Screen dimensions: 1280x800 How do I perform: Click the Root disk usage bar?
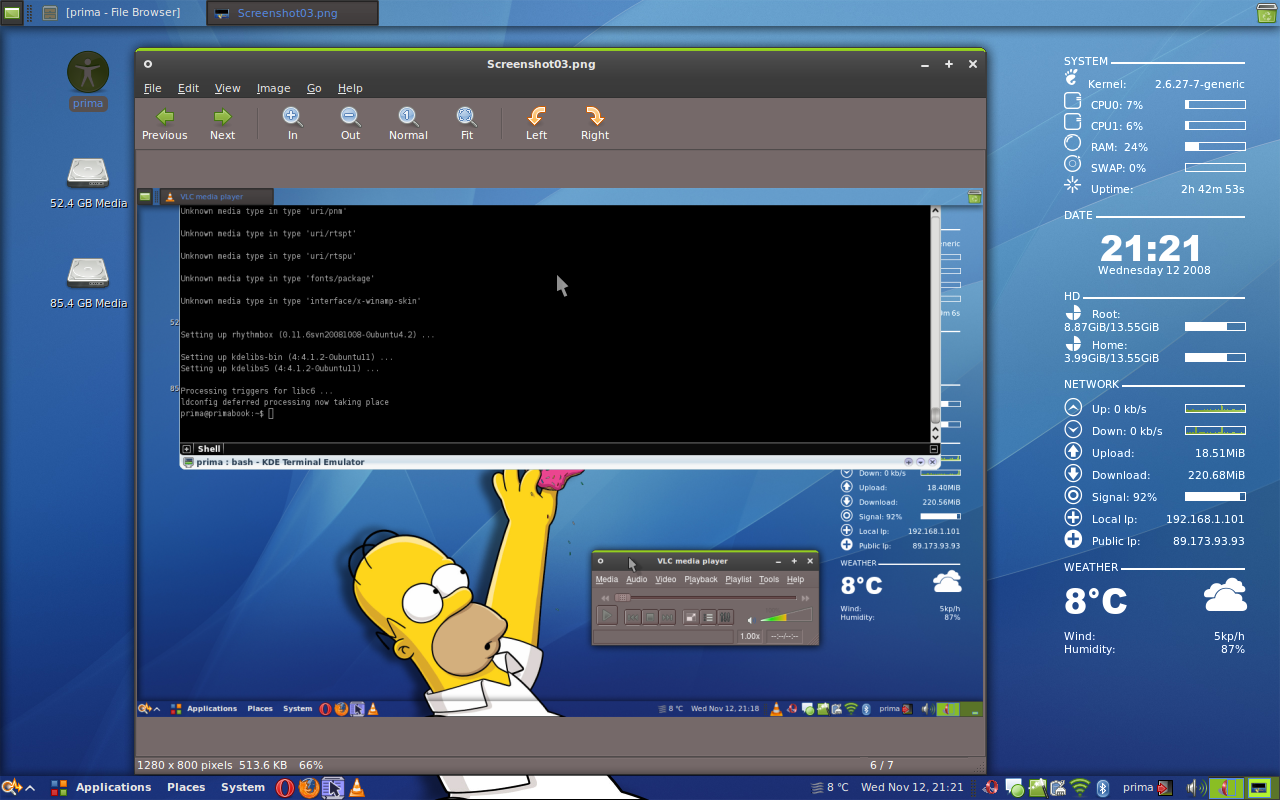point(1215,326)
